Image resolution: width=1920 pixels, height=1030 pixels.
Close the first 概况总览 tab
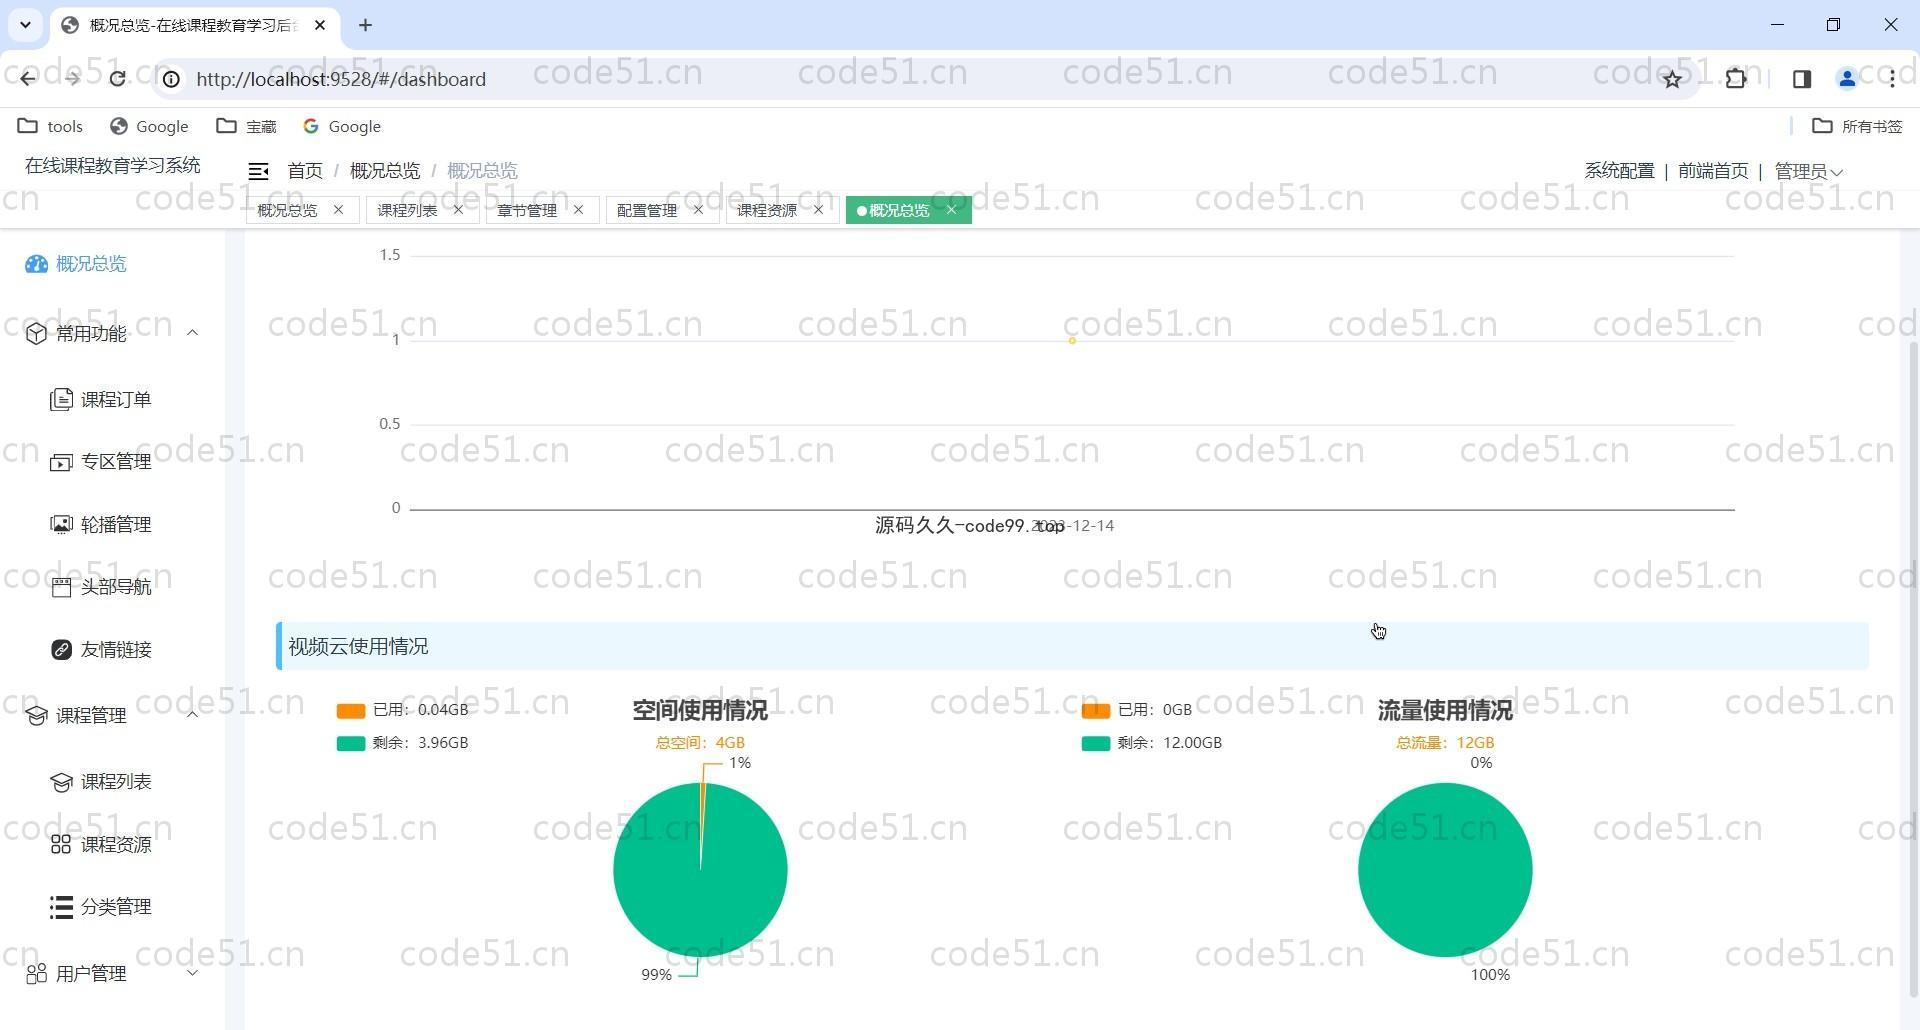point(338,210)
